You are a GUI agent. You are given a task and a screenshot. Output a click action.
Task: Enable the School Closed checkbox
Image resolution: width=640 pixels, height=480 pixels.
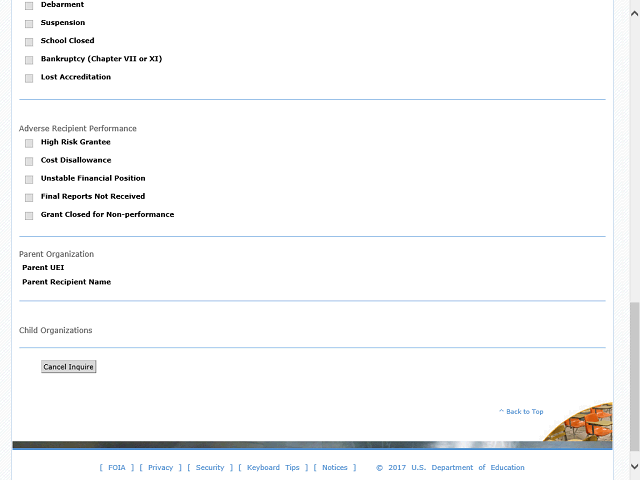29,42
